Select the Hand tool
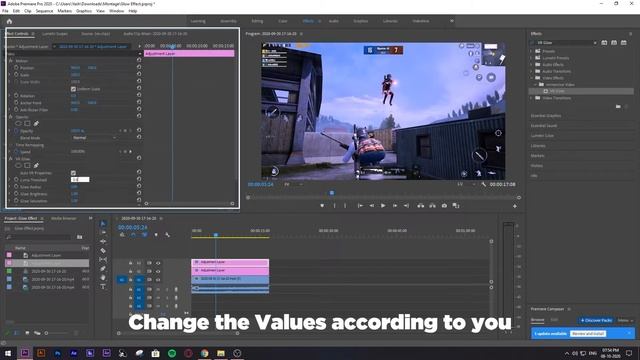The image size is (640, 360). [103, 278]
